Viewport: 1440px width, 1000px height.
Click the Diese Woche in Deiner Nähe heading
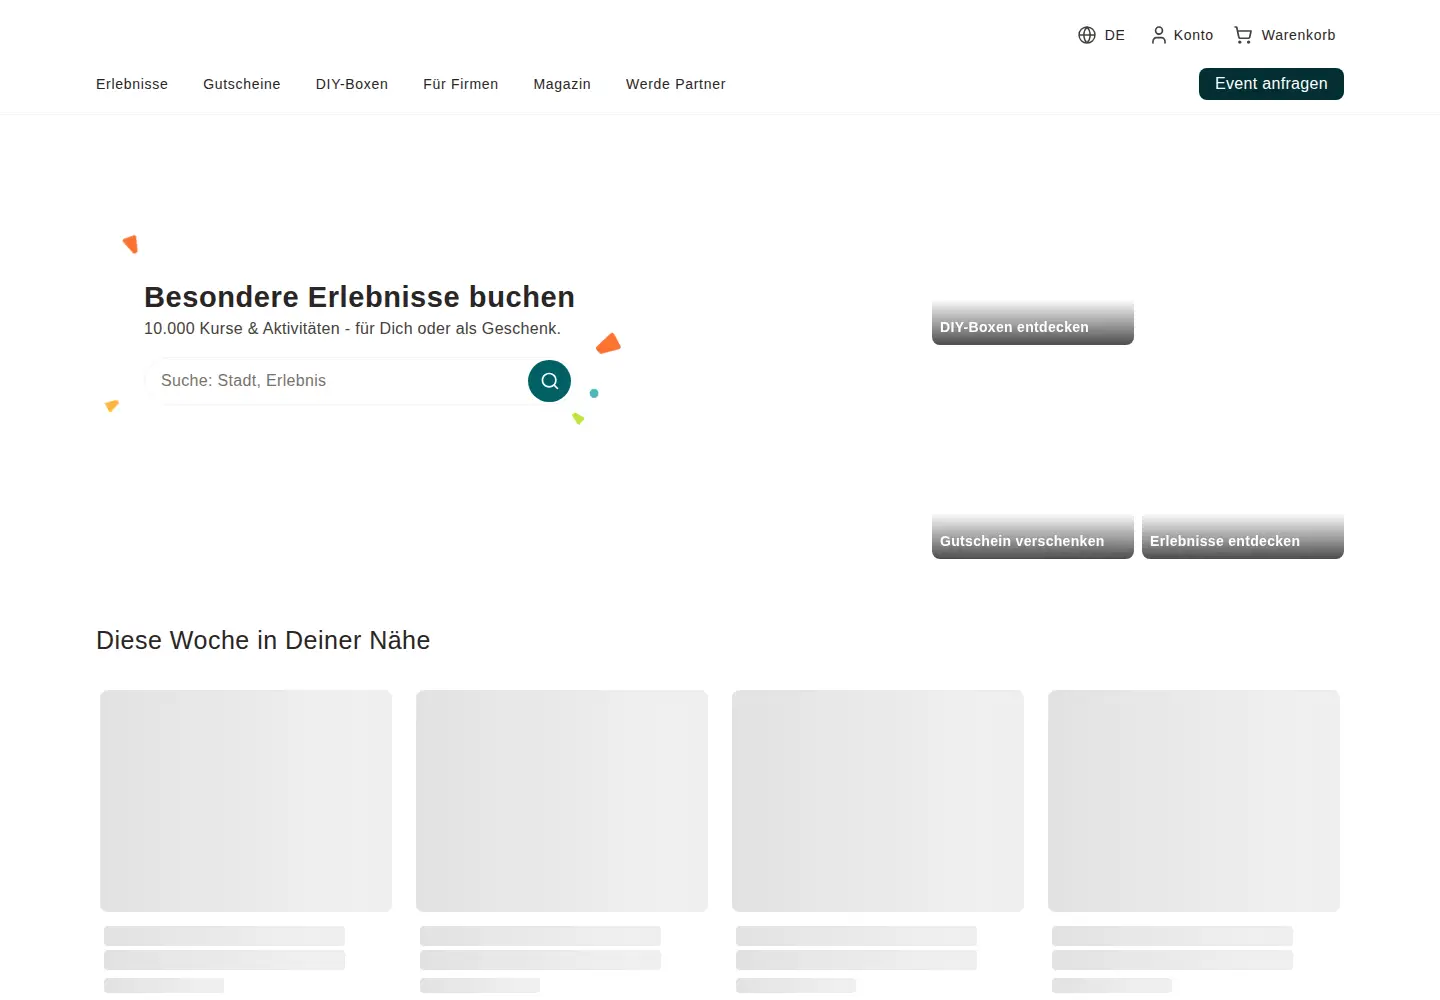pos(263,640)
